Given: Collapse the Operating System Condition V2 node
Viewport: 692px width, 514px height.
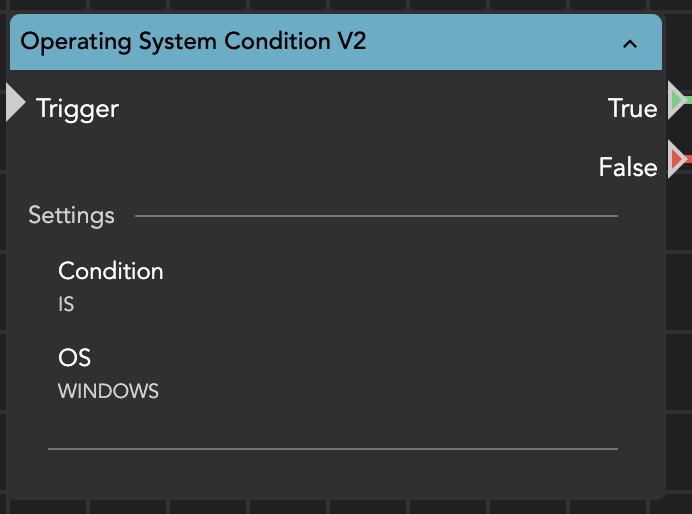Looking at the screenshot, I should pos(629,43).
